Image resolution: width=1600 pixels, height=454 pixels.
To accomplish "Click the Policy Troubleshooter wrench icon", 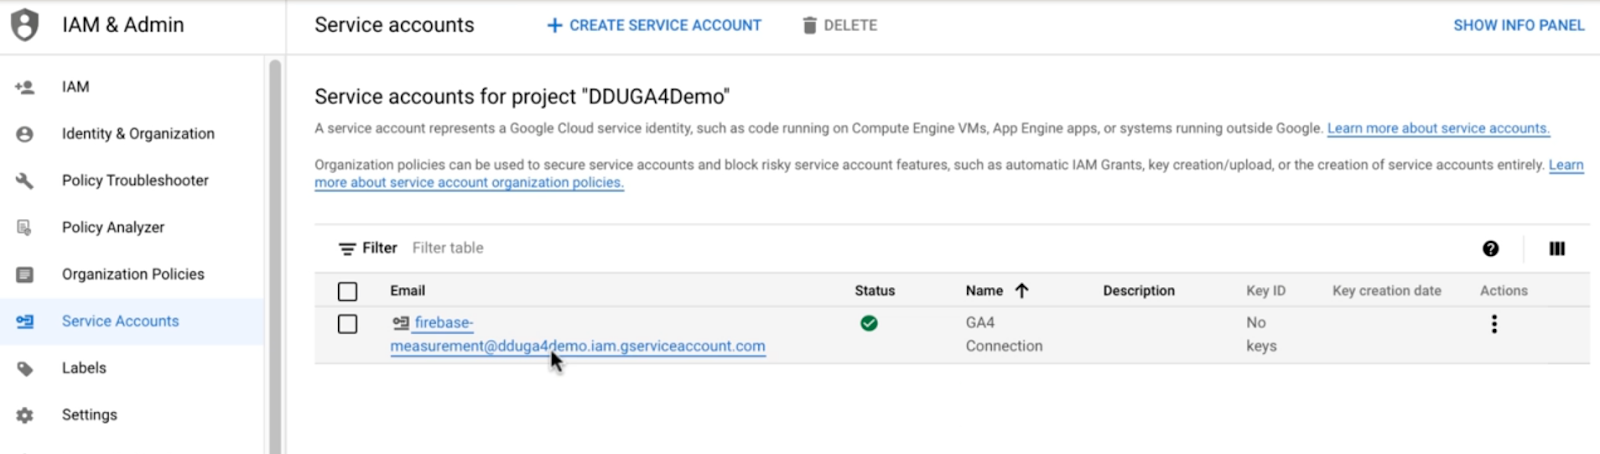I will (x=25, y=181).
